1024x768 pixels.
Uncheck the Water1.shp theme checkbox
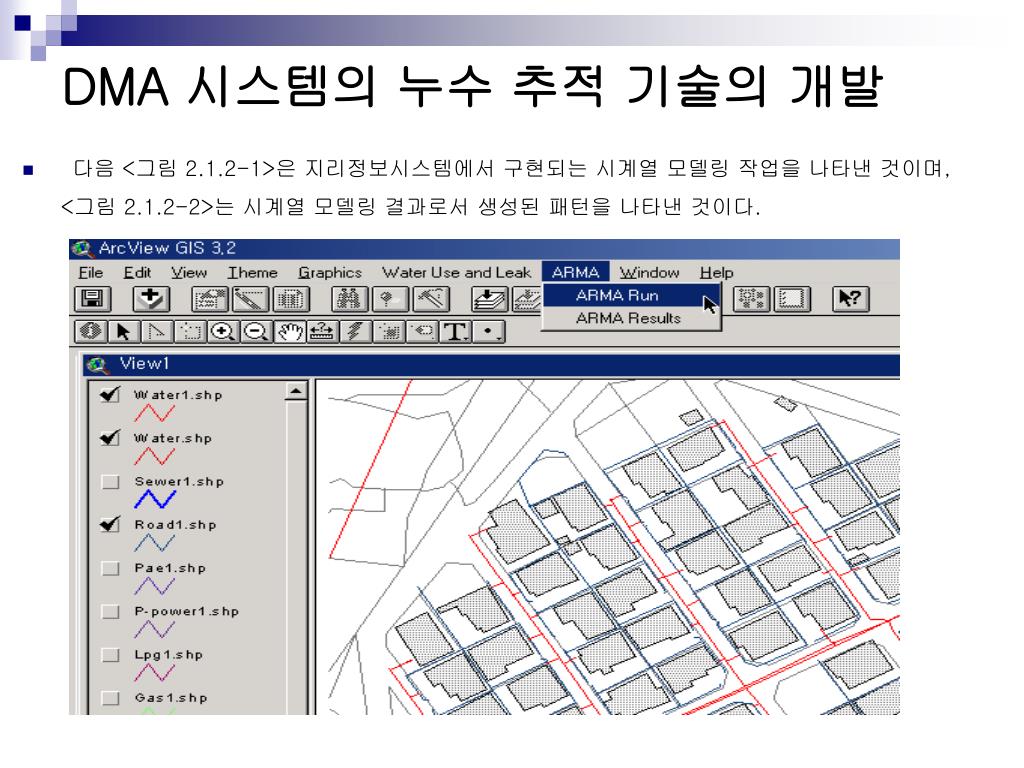[110, 395]
